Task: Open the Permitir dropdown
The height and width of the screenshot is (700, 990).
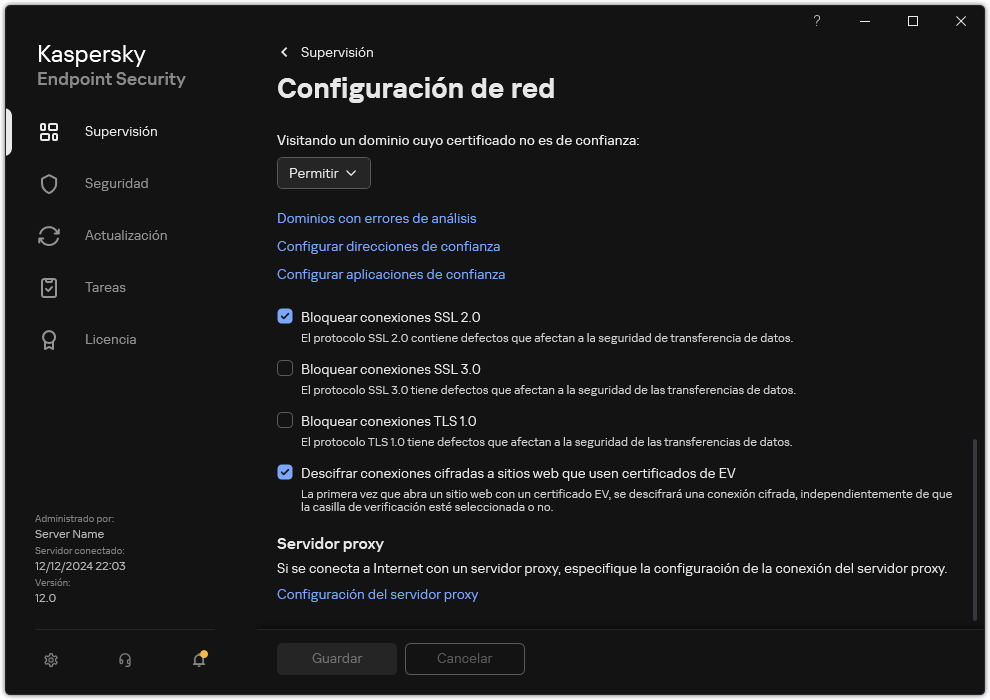Action: click(323, 172)
